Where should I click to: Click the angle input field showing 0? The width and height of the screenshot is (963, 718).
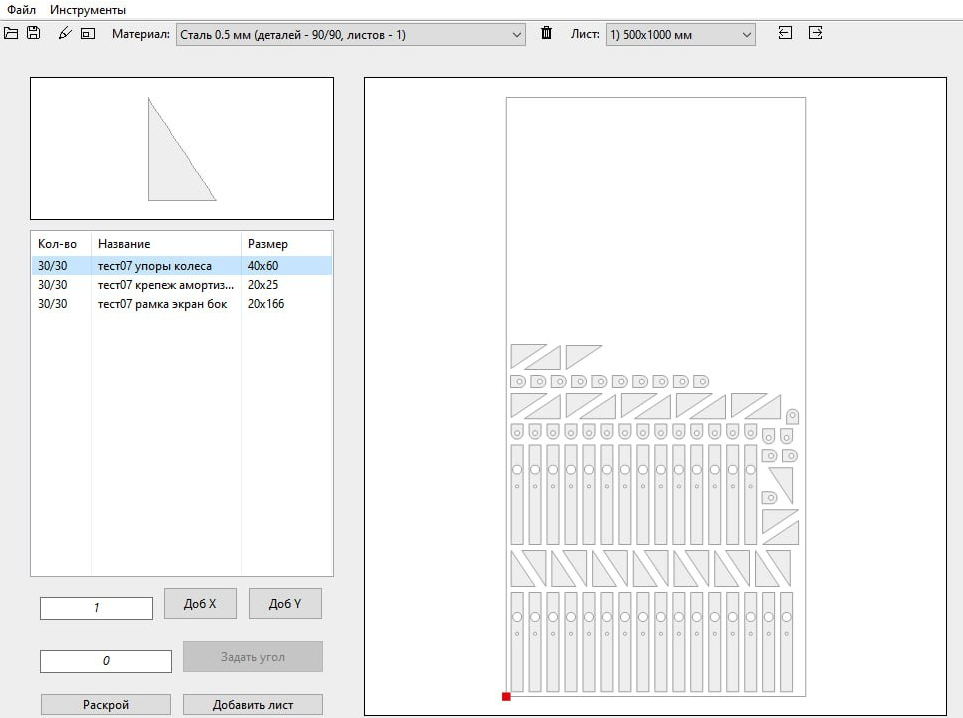click(x=106, y=661)
